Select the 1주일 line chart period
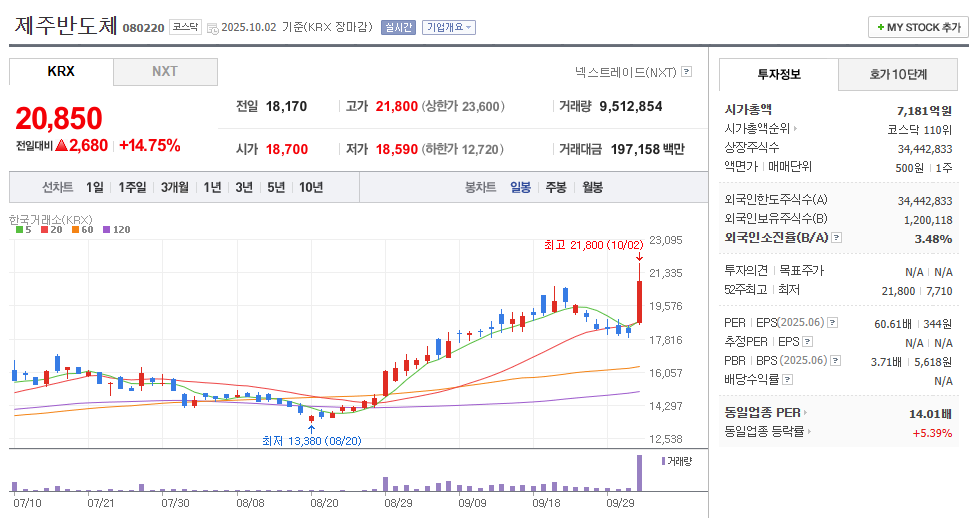Screen dimensions: 979x518 132,187
